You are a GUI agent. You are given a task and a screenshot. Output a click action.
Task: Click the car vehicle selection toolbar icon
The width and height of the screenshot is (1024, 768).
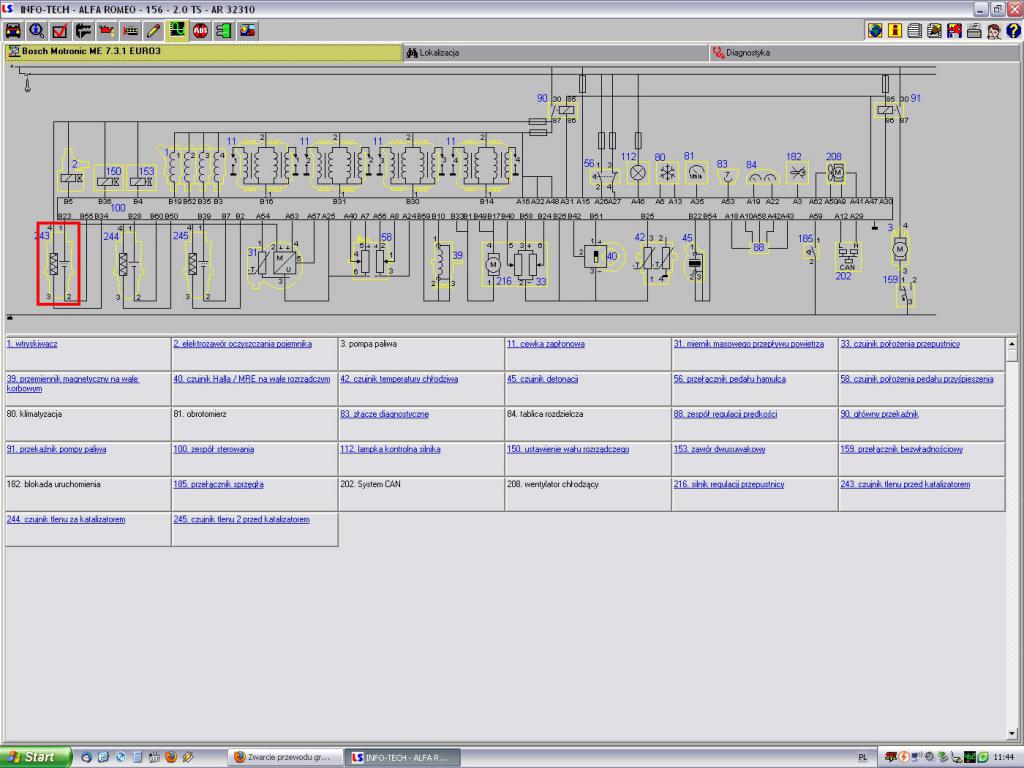pyautogui.click(x=14, y=30)
